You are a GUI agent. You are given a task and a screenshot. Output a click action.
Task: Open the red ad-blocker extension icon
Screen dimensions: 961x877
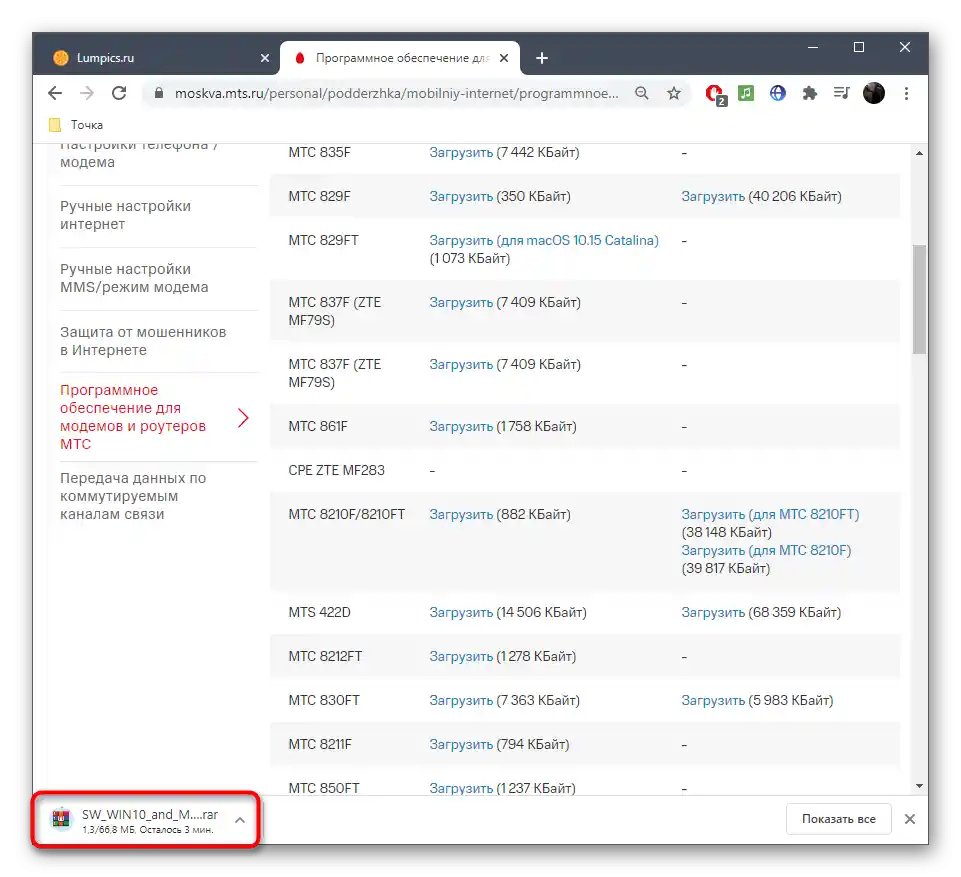click(715, 94)
